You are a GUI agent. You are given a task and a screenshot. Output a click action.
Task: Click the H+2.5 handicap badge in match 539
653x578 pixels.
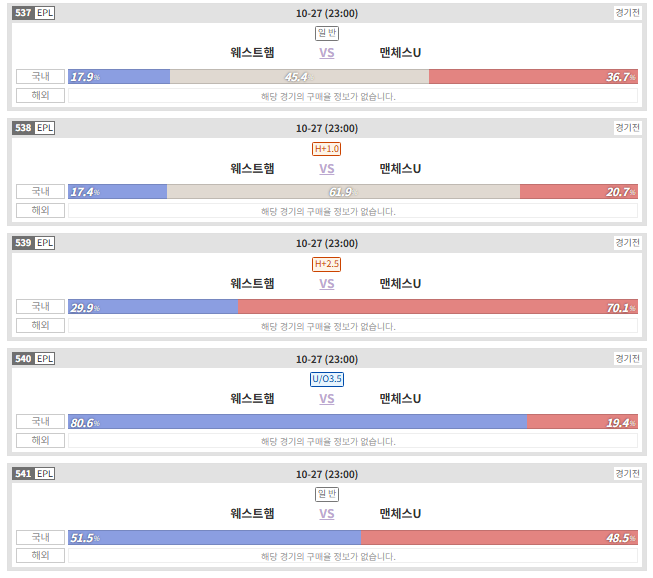(x=326, y=264)
